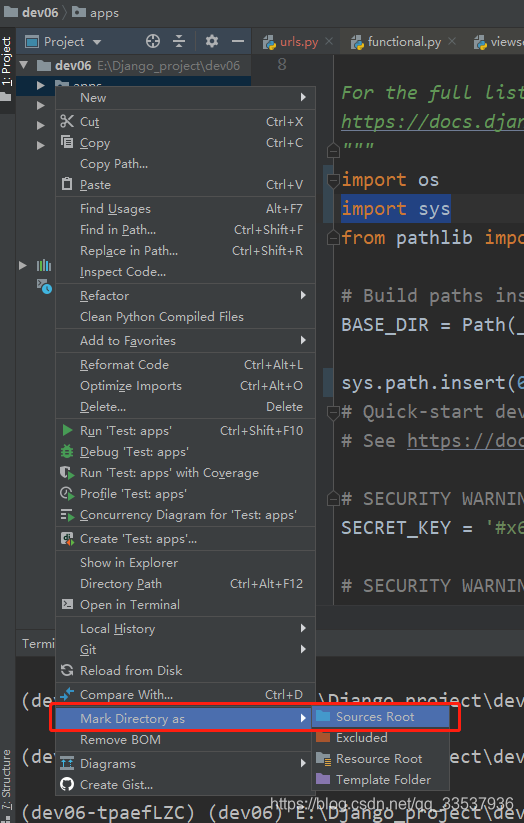Click the apps breadcrumb
This screenshot has height=823, width=524.
tap(95, 12)
